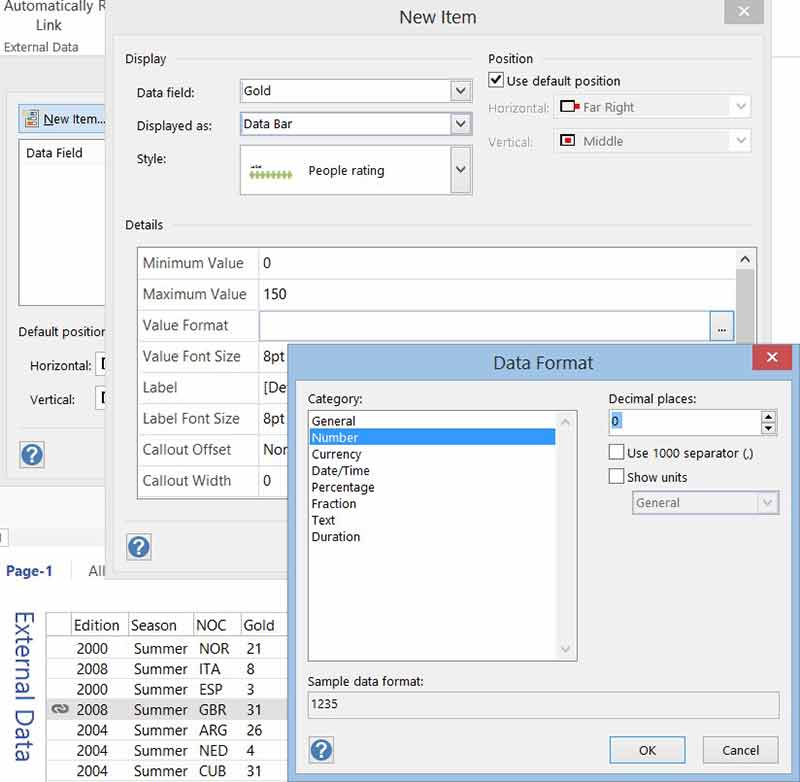Open the units General dropdown

click(768, 503)
